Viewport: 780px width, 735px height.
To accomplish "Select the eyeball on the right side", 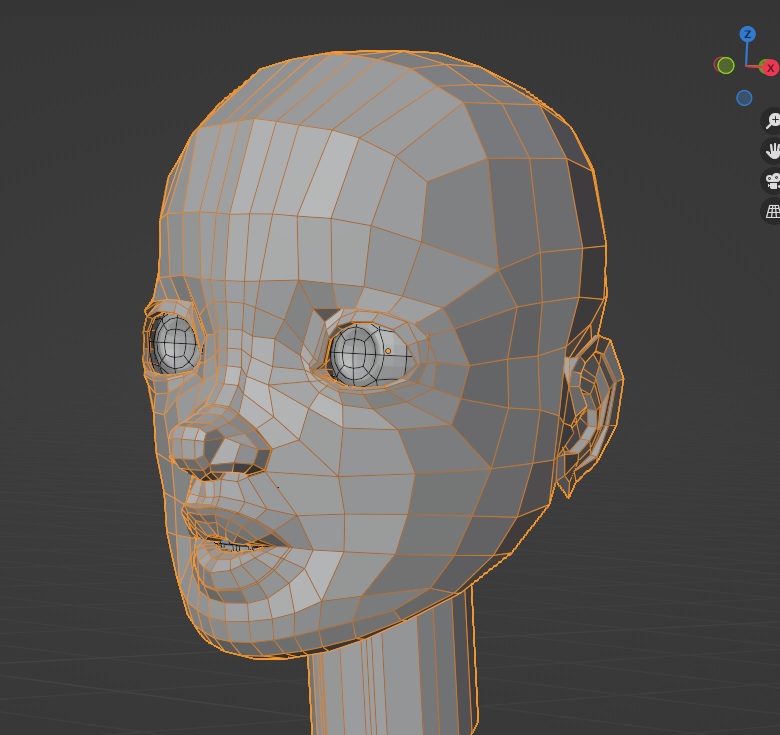I will coord(366,354).
